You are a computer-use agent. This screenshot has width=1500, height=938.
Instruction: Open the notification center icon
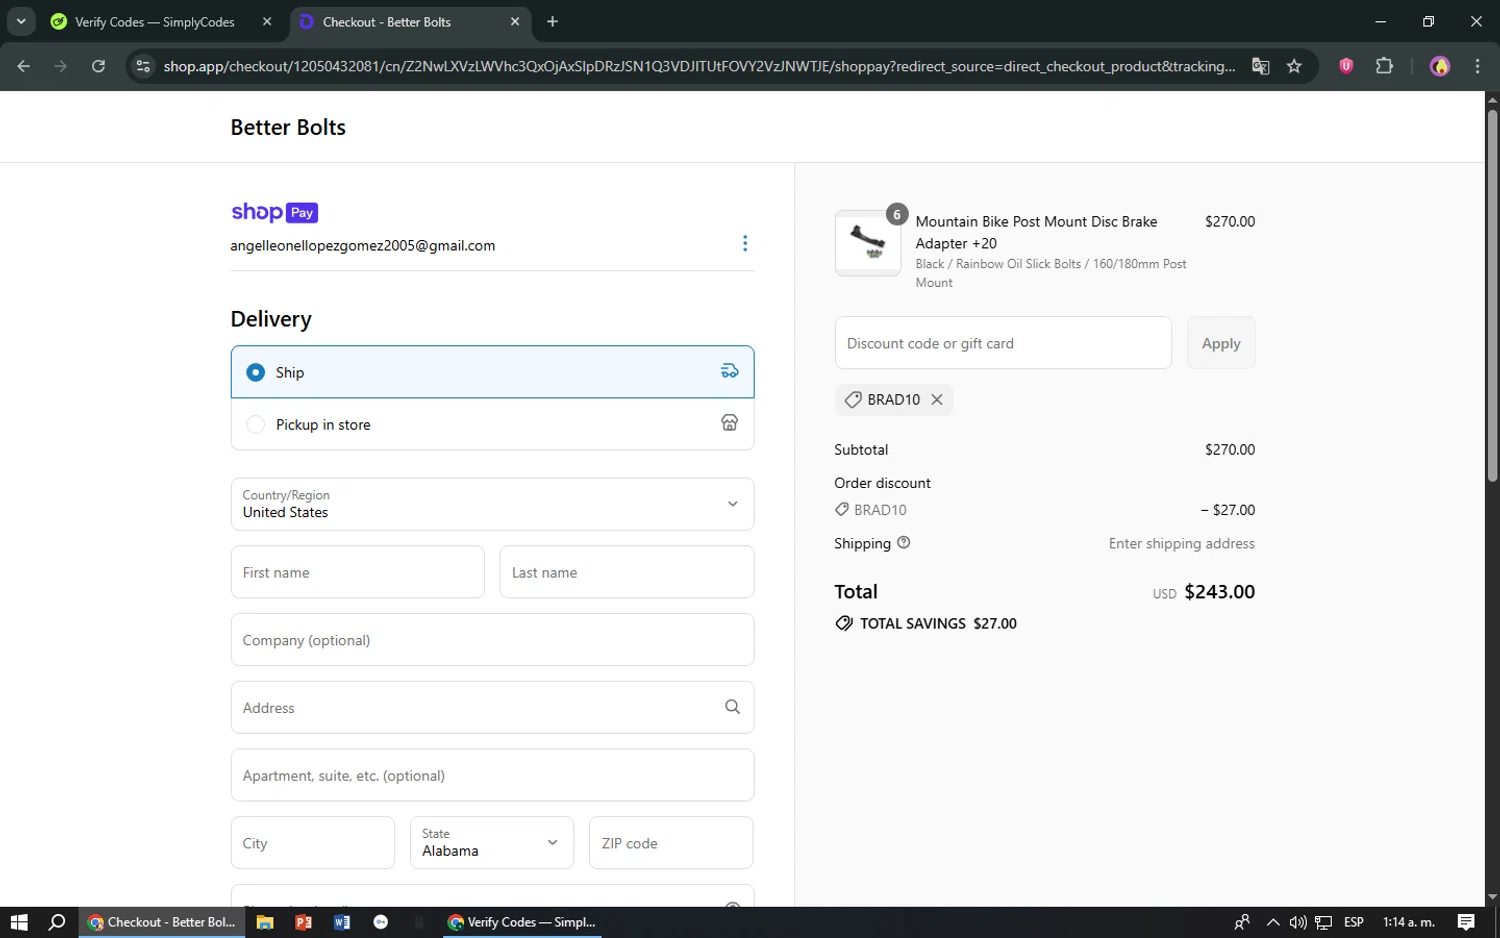click(1466, 922)
